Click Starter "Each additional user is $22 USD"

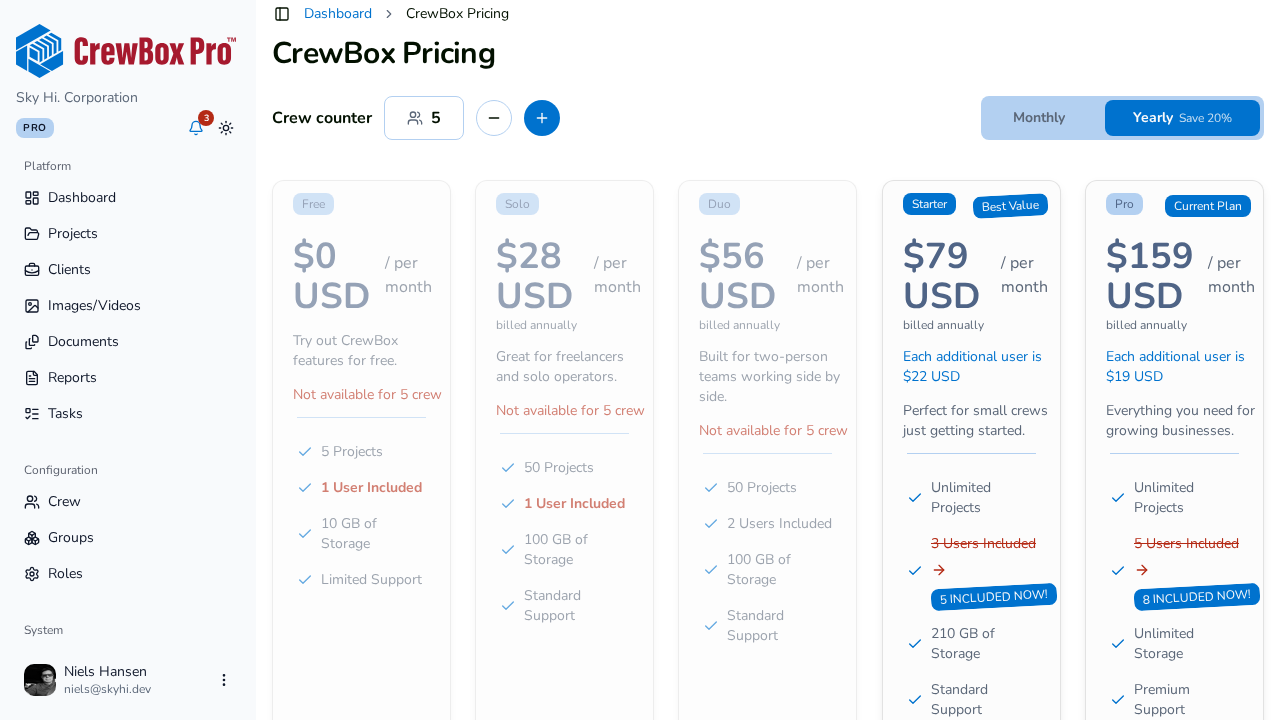click(x=972, y=367)
